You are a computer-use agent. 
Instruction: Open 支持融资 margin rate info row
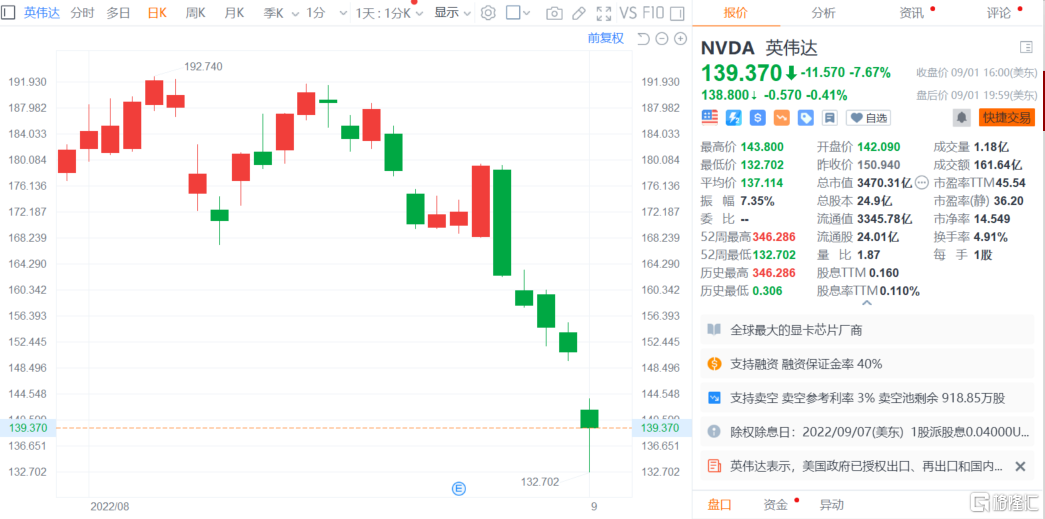click(x=867, y=364)
